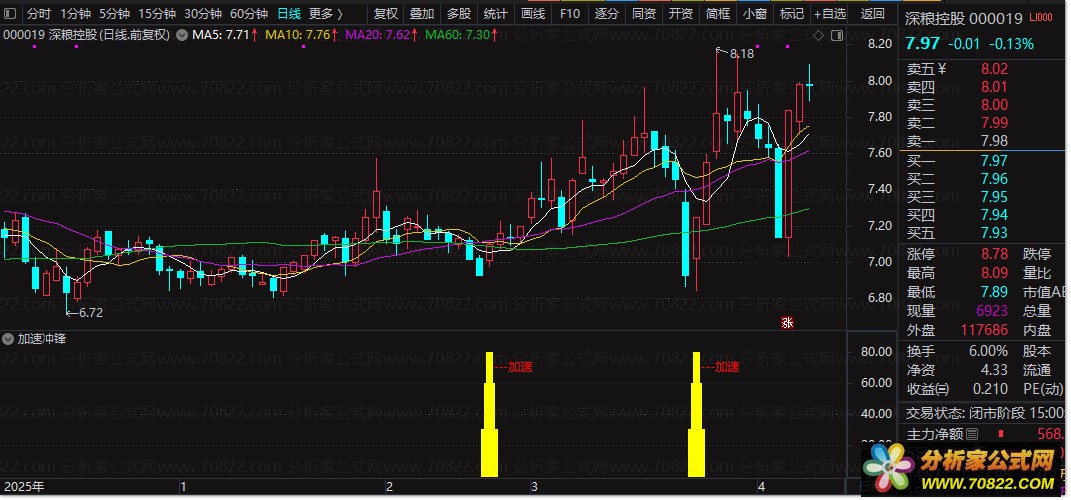Click the 涨停 limit-up value 8.78

994,255
